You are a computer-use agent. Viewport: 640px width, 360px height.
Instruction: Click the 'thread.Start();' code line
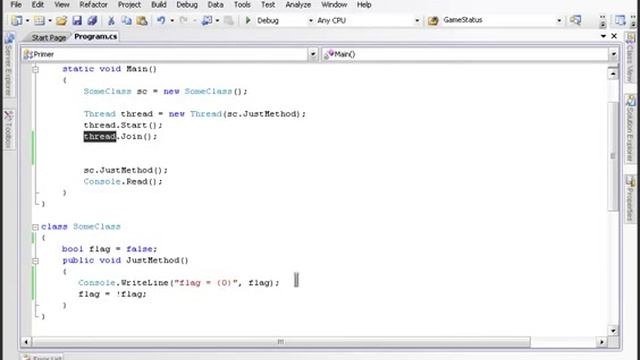coord(123,125)
